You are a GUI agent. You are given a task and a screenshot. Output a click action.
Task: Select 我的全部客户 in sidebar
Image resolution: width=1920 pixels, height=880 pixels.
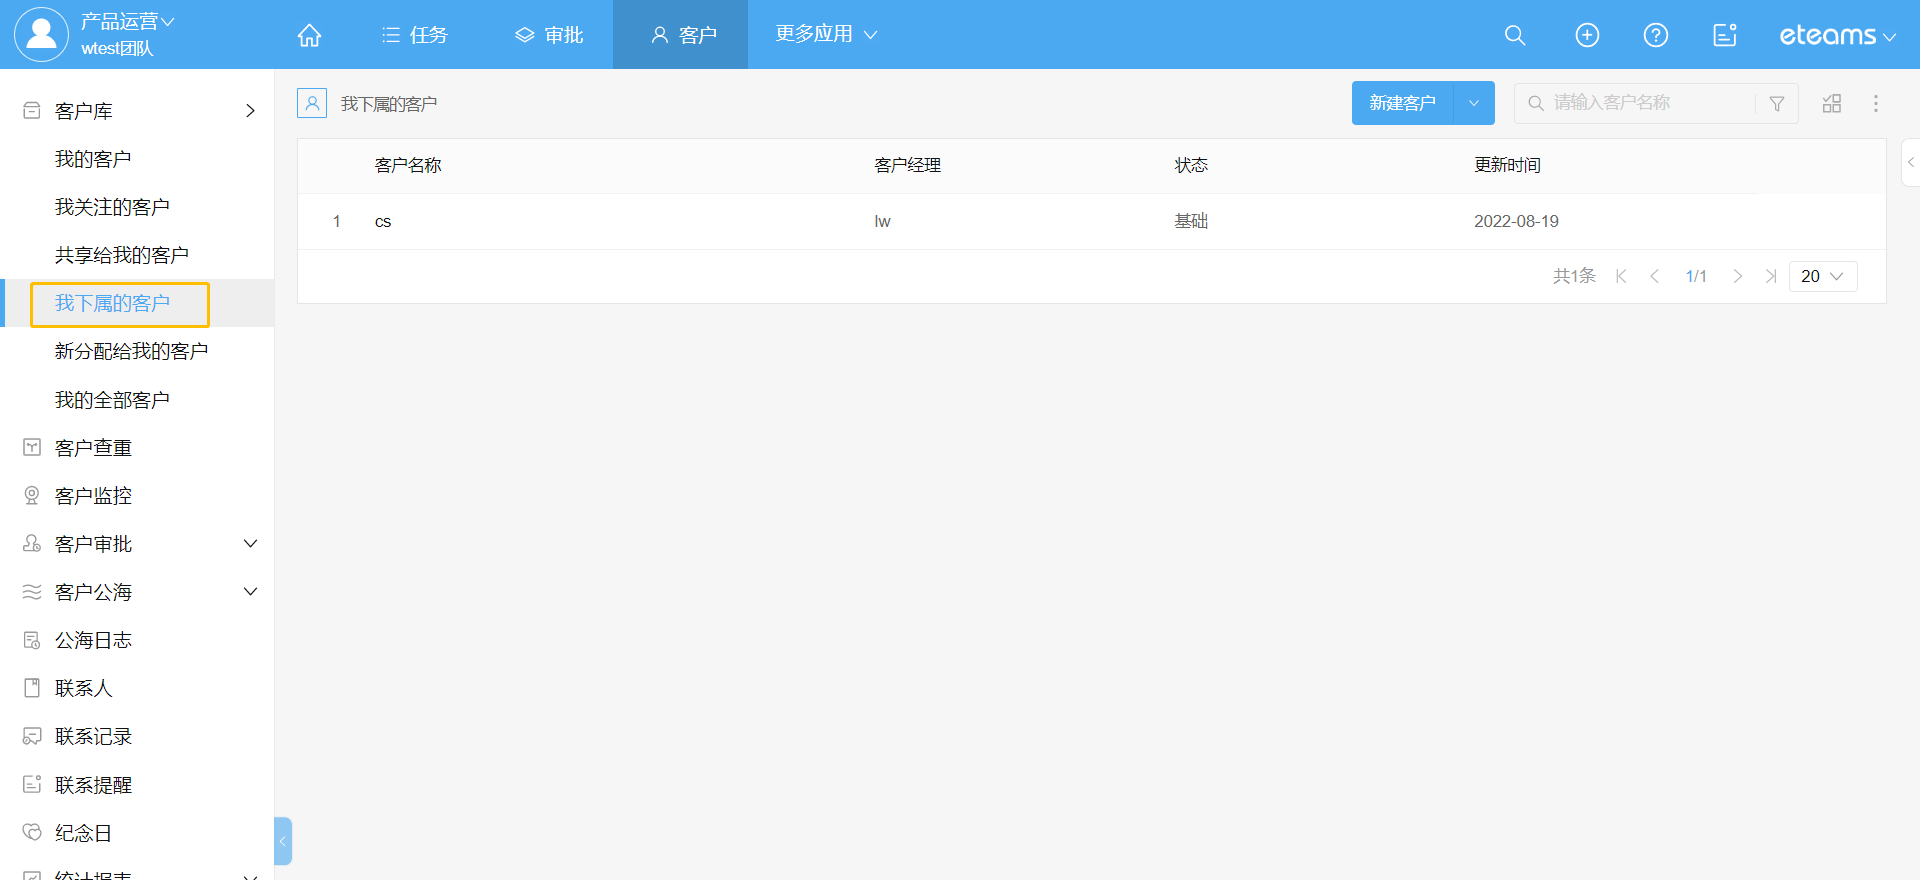112,400
